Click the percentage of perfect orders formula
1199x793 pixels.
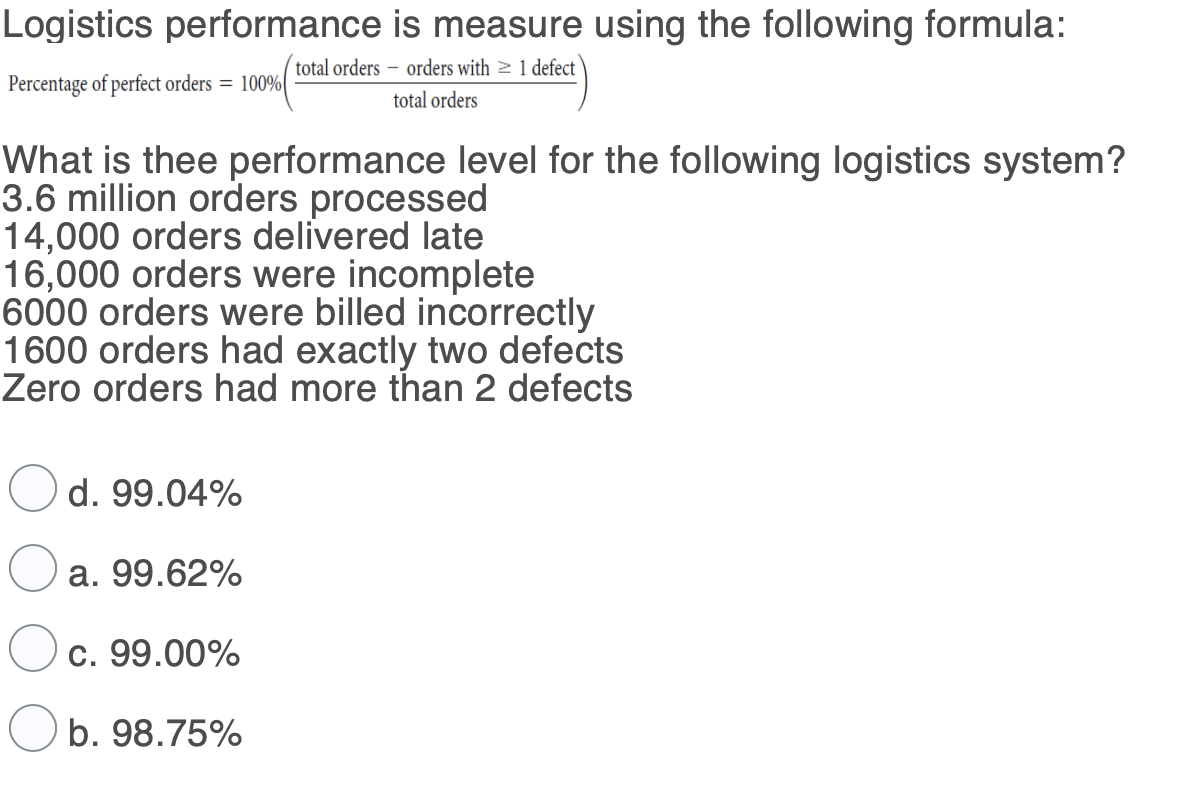[297, 84]
